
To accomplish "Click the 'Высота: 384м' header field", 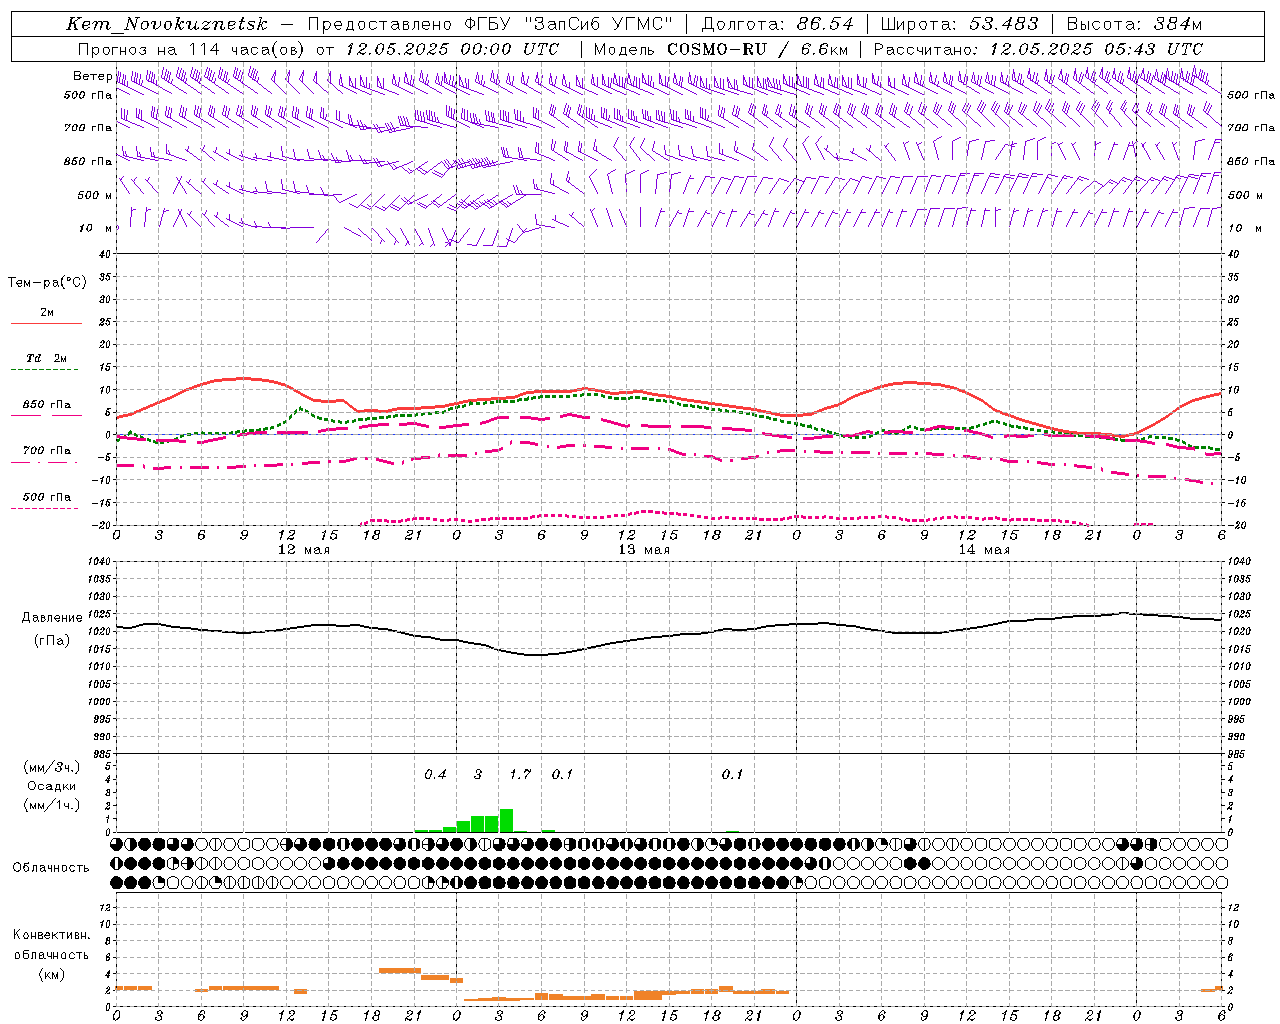I will (x=1134, y=24).
